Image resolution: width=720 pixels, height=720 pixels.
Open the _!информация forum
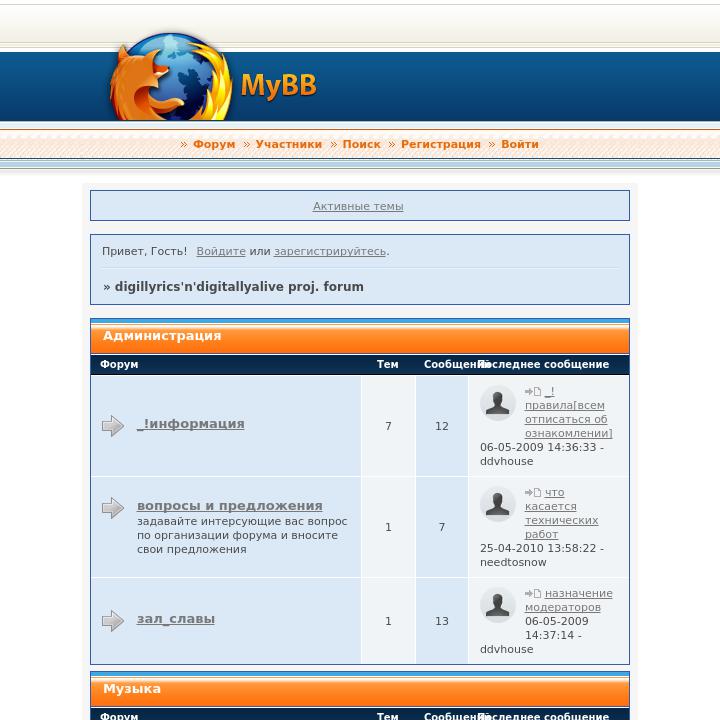tap(191, 423)
